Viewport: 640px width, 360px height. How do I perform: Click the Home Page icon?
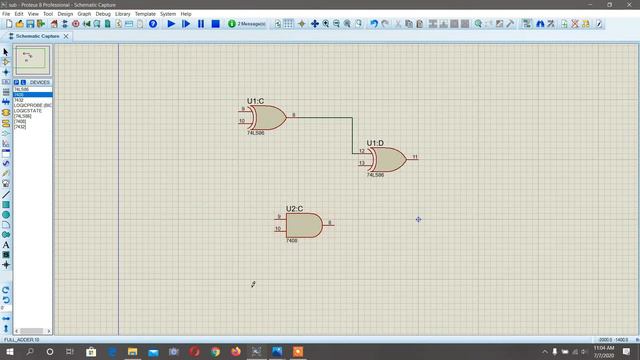(x=54, y=24)
